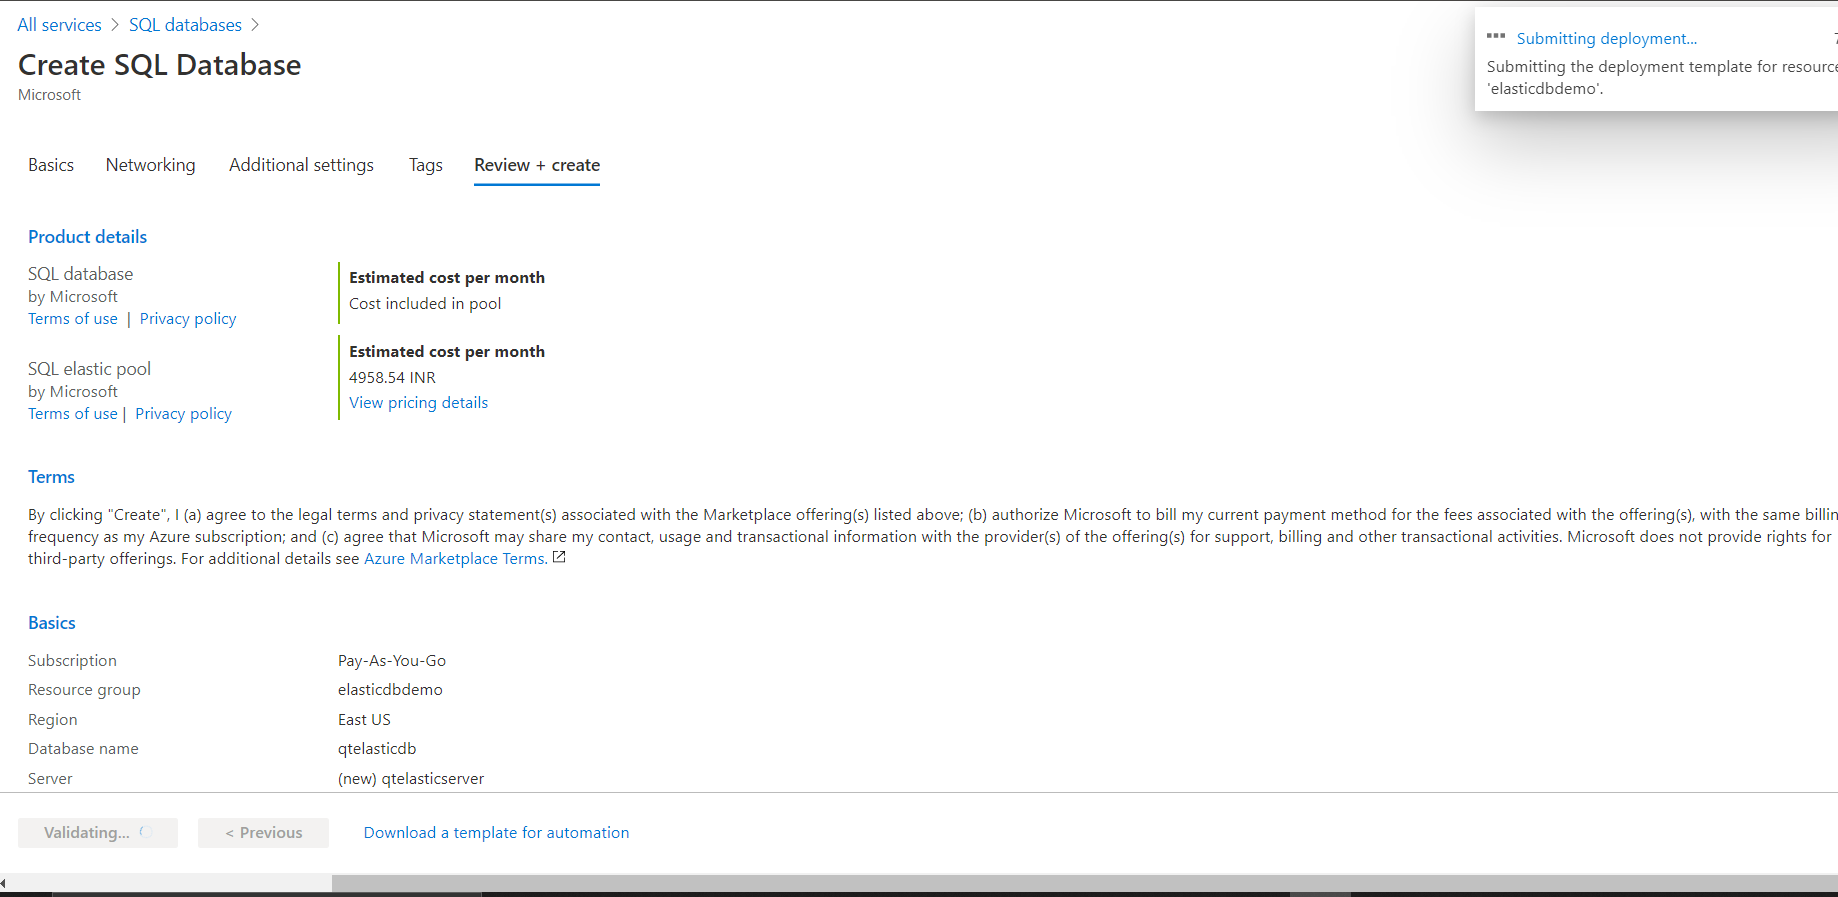Open SQL elastic pool Privacy policy
1838x897 pixels.
coord(183,414)
